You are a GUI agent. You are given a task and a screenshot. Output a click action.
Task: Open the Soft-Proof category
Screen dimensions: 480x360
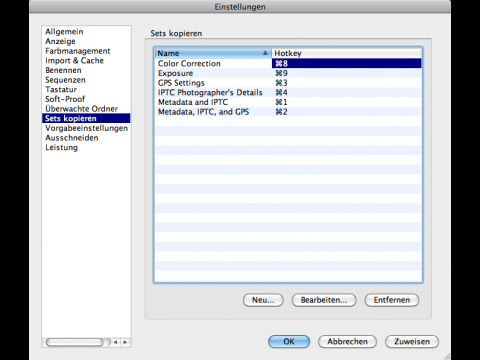click(x=86, y=99)
